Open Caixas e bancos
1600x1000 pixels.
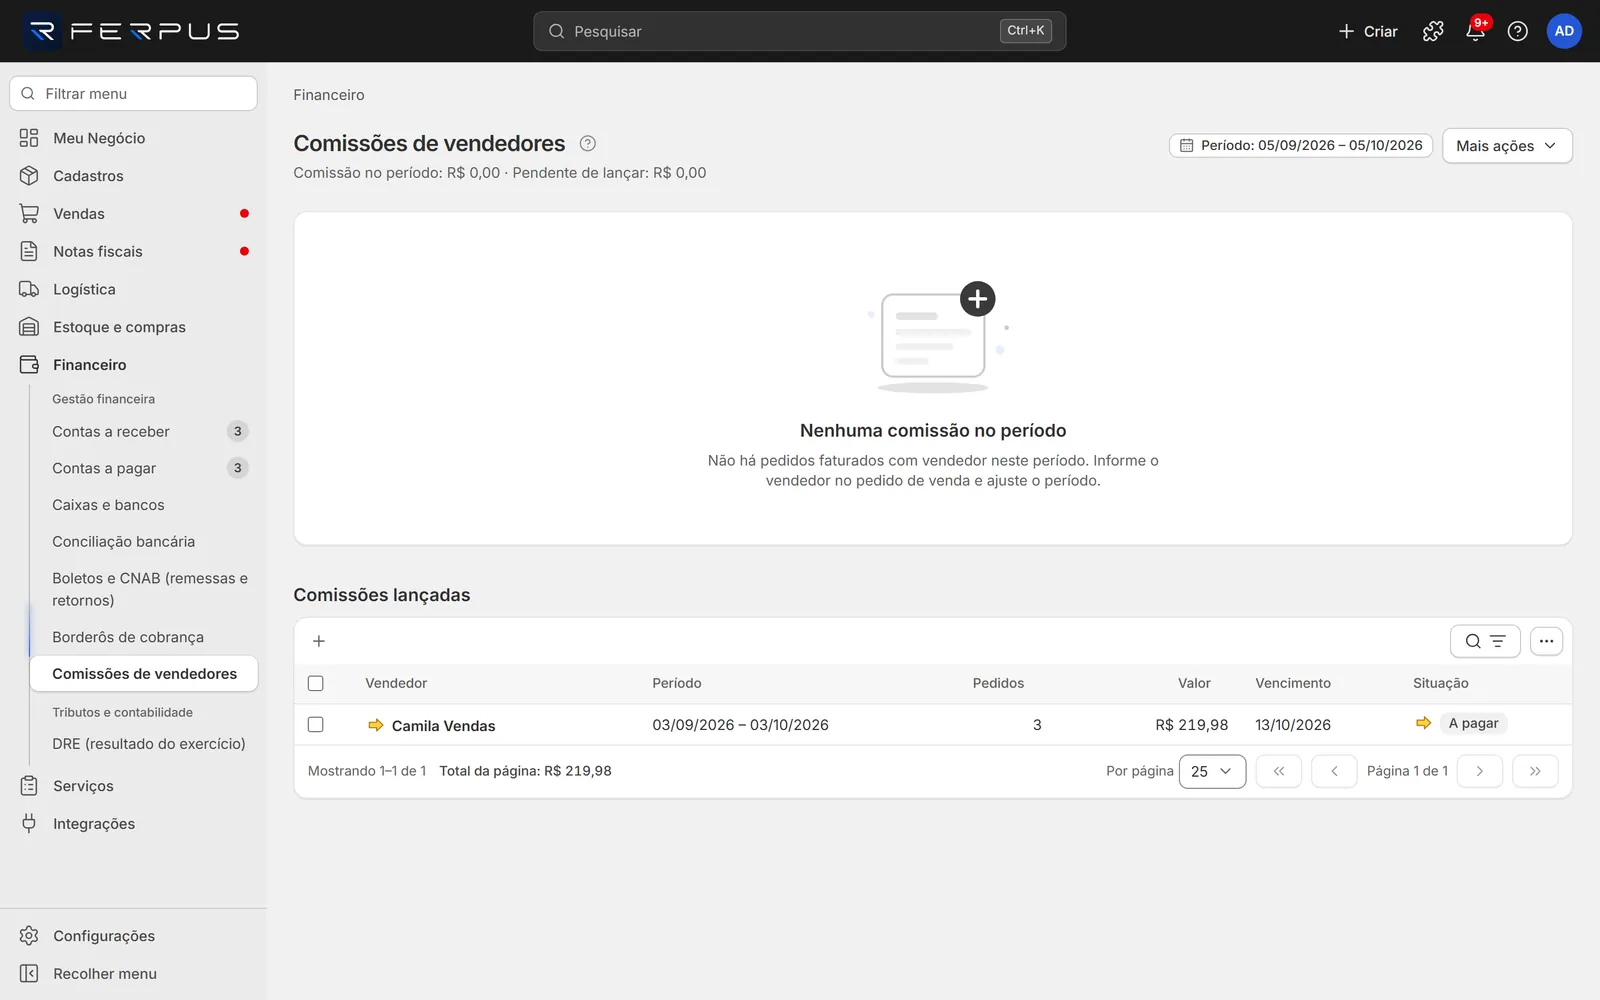point(143,505)
